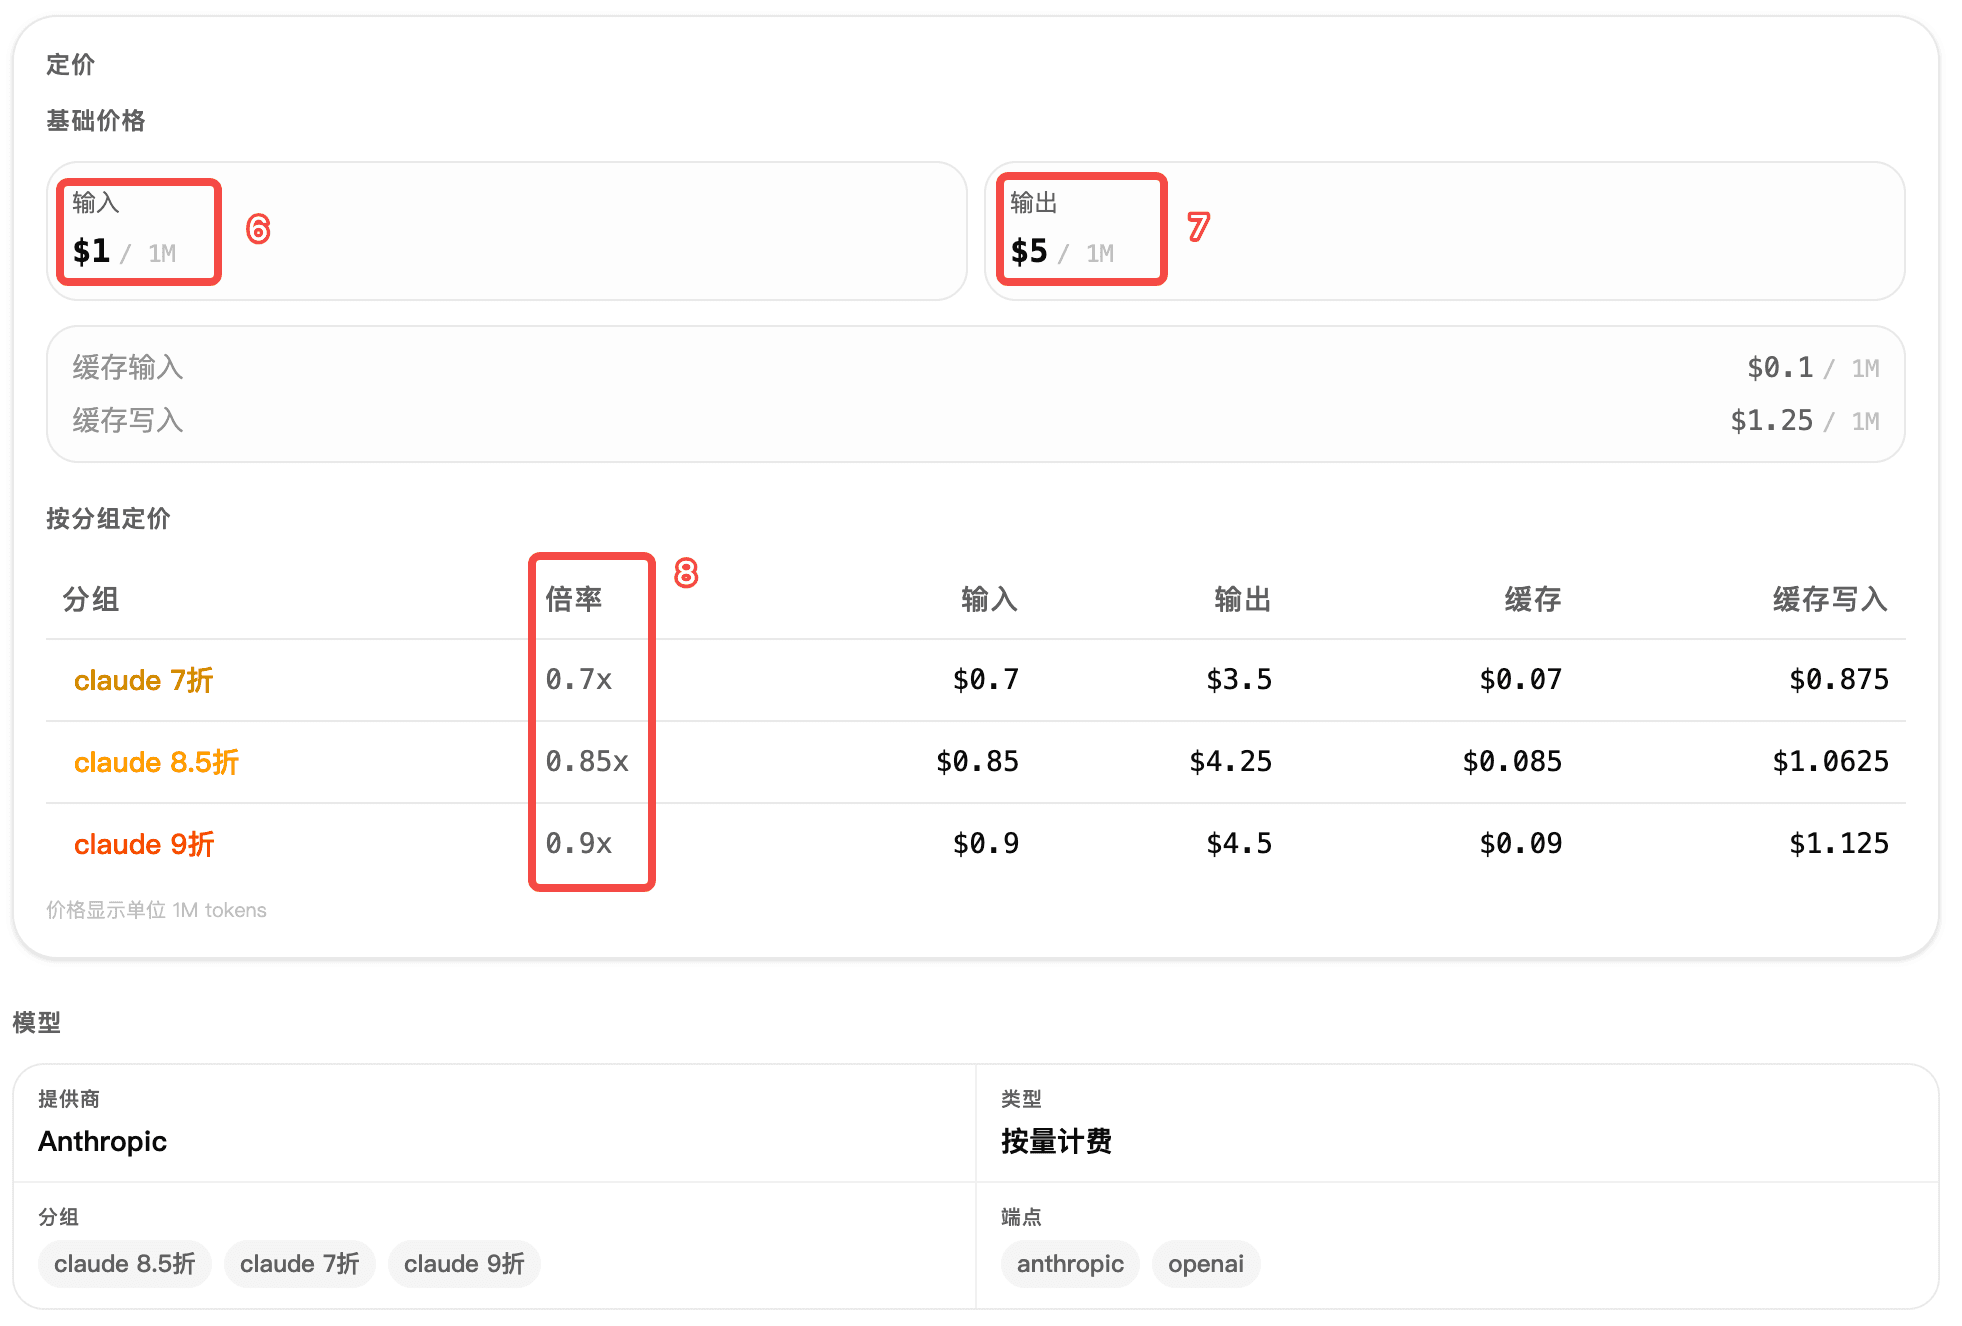Click the claude 7折 group name
The width and height of the screenshot is (1962, 1326).
tap(143, 681)
